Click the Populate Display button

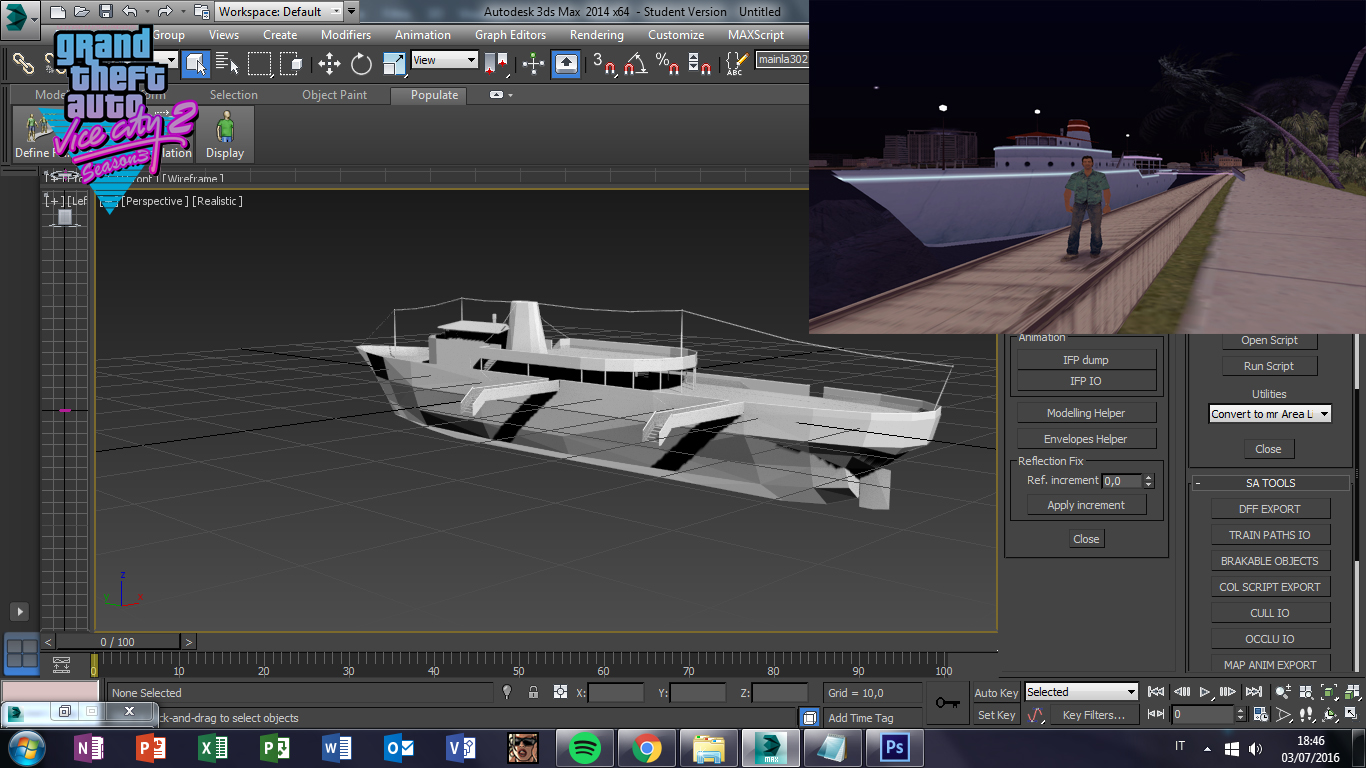pos(225,134)
